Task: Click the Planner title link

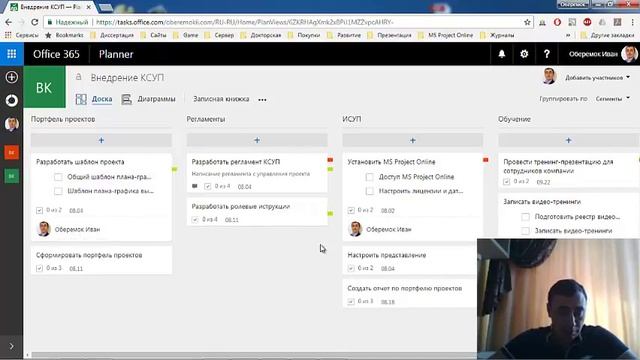Action: click(116, 54)
